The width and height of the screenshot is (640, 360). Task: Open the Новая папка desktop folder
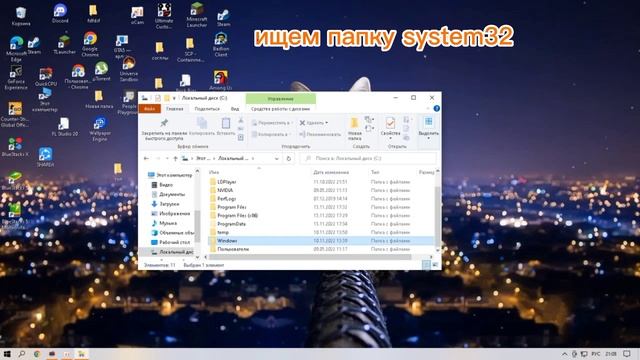99,100
